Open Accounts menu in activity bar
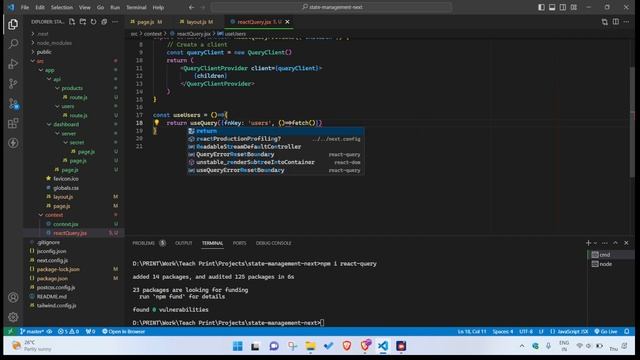Image resolution: width=640 pixels, height=360 pixels. [x=13, y=298]
